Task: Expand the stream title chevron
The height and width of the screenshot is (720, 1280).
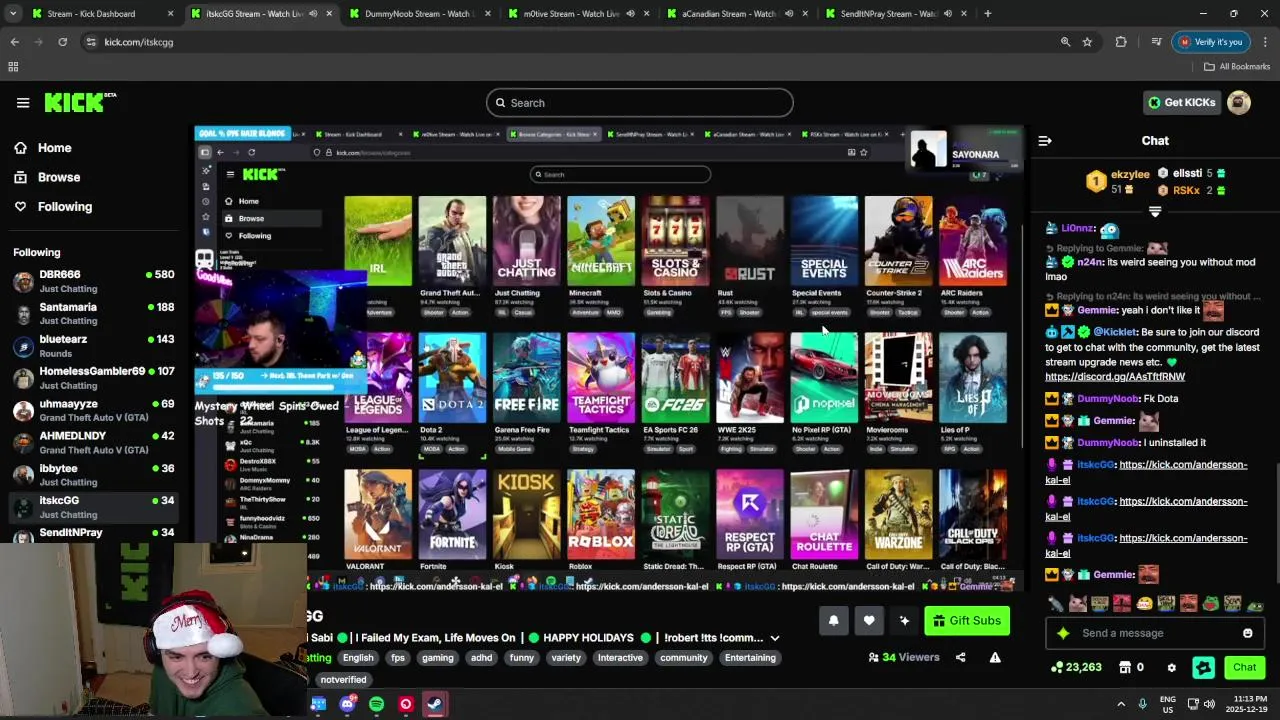Action: (775, 638)
